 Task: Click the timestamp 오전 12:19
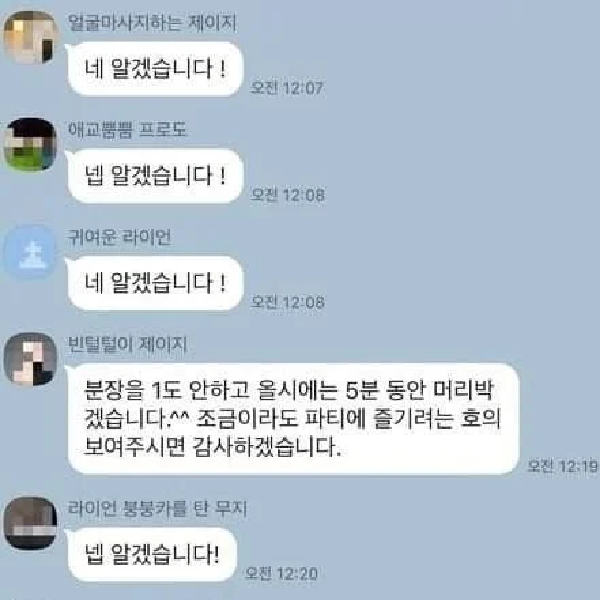562,466
